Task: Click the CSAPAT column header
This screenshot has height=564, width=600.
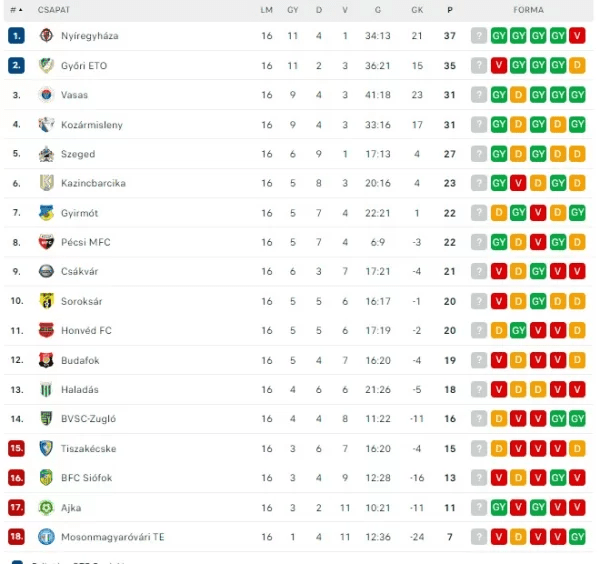Action: pyautogui.click(x=54, y=10)
